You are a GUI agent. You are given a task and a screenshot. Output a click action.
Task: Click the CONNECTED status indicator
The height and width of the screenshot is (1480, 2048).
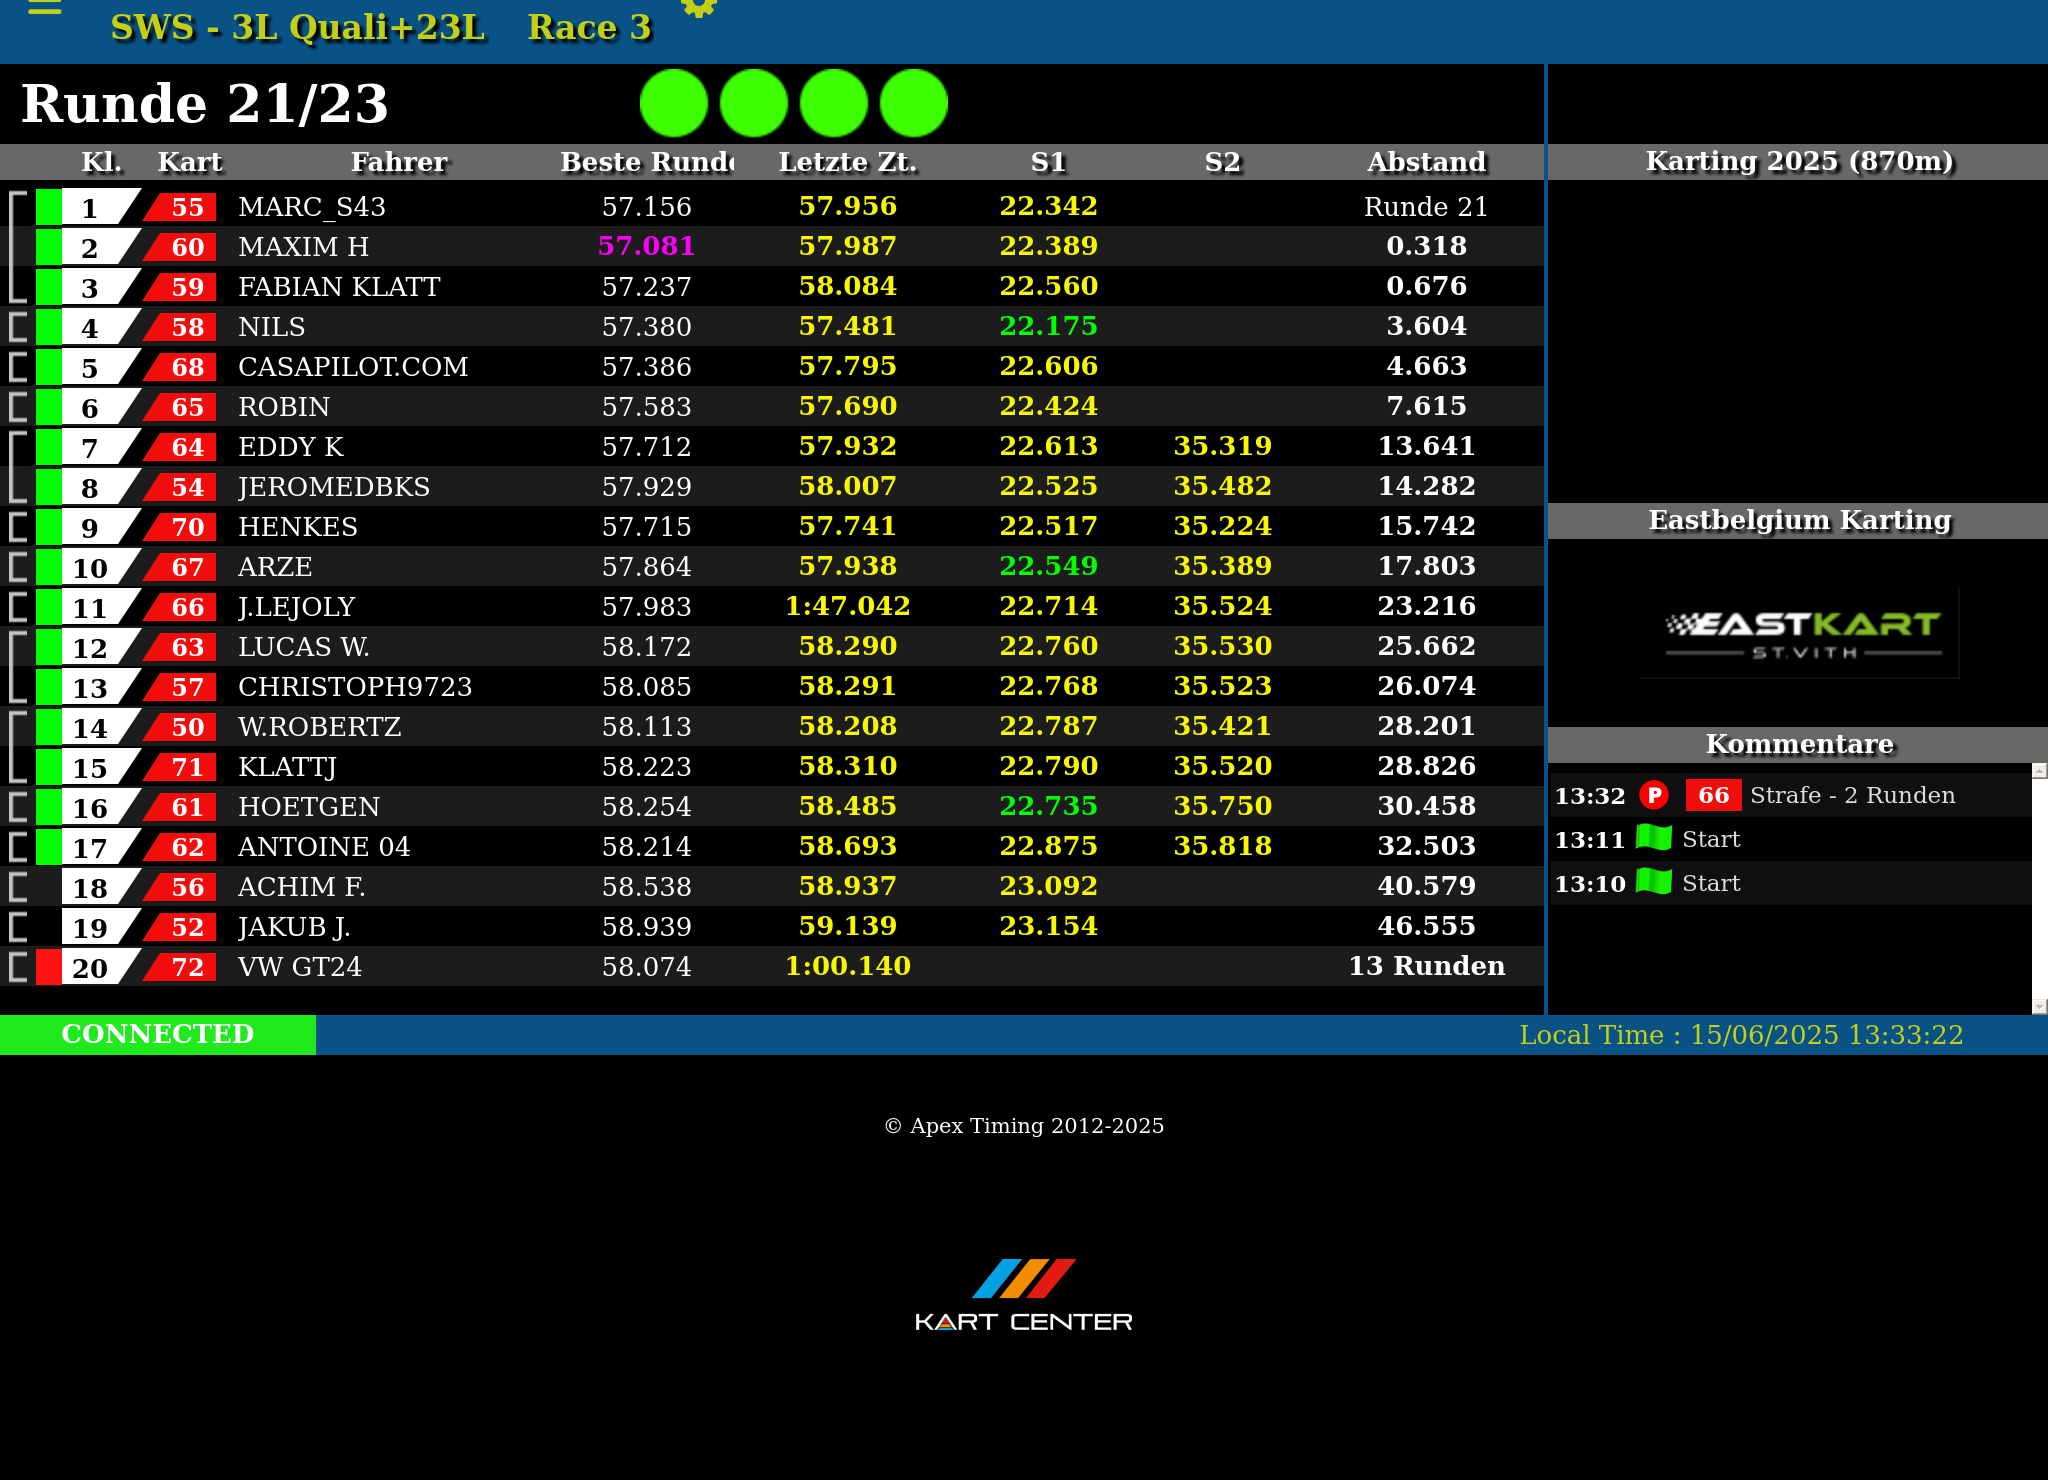pyautogui.click(x=158, y=1034)
